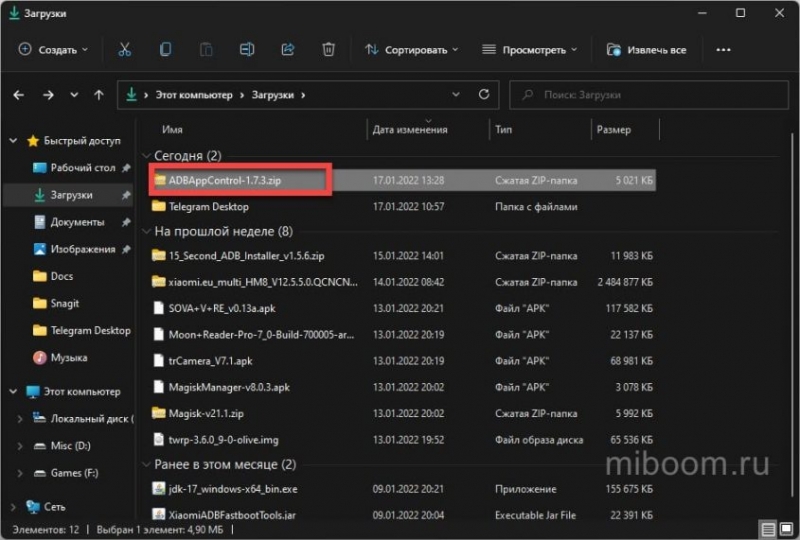Click pin icon next to Рабочий стол
Viewport: 800px width, 540px height.
(x=126, y=168)
